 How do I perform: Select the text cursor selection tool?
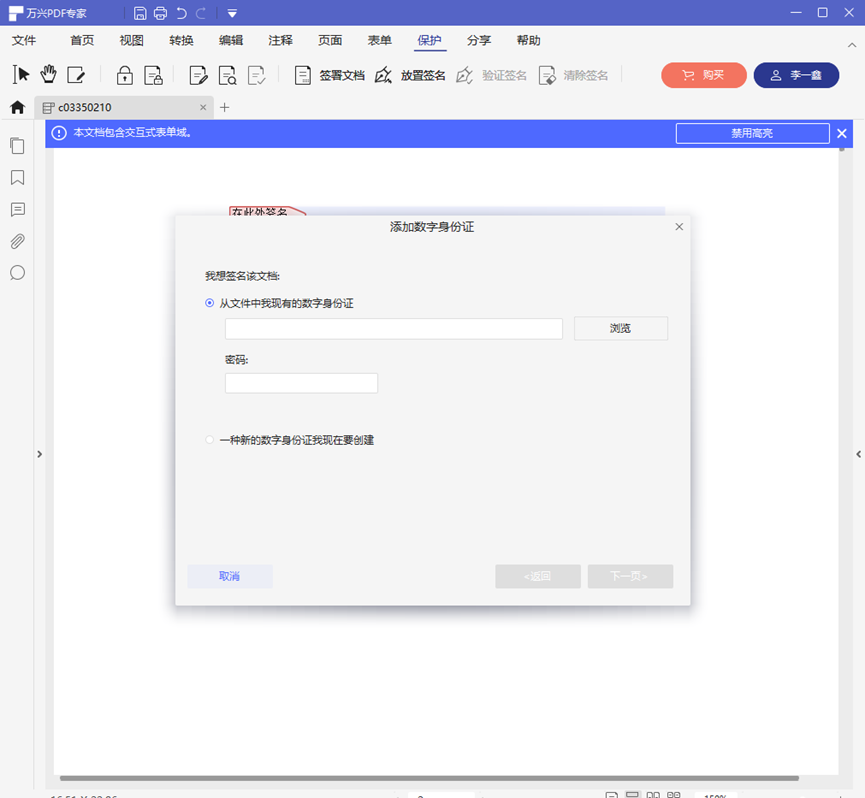coord(20,74)
